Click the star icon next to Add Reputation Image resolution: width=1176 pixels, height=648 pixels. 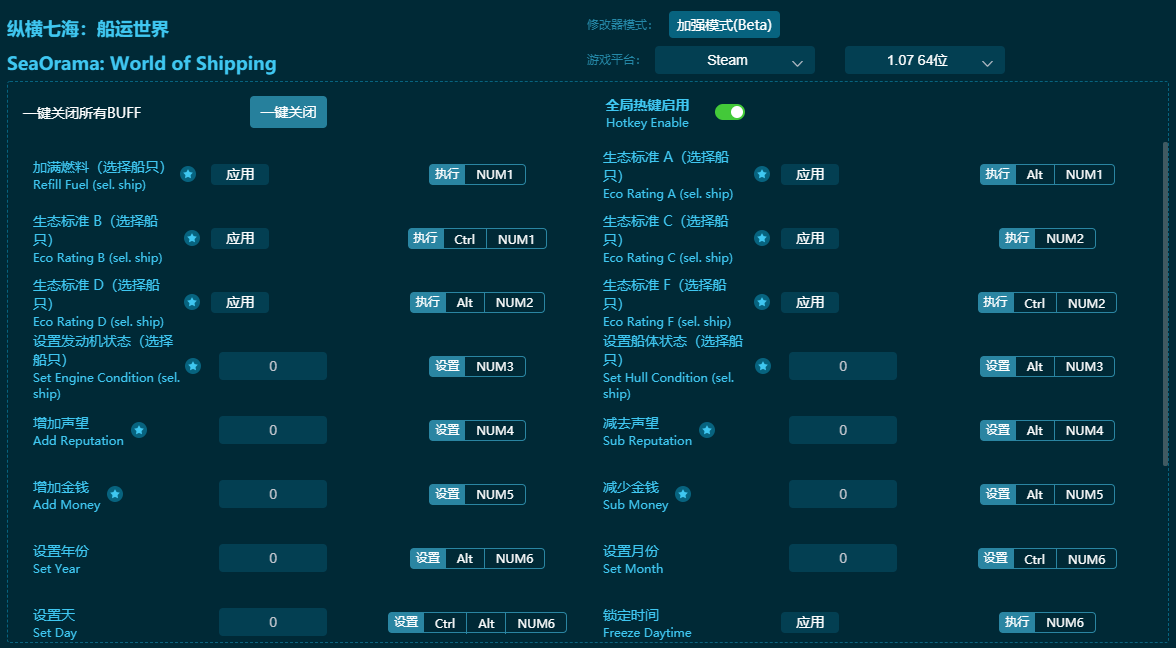point(139,430)
